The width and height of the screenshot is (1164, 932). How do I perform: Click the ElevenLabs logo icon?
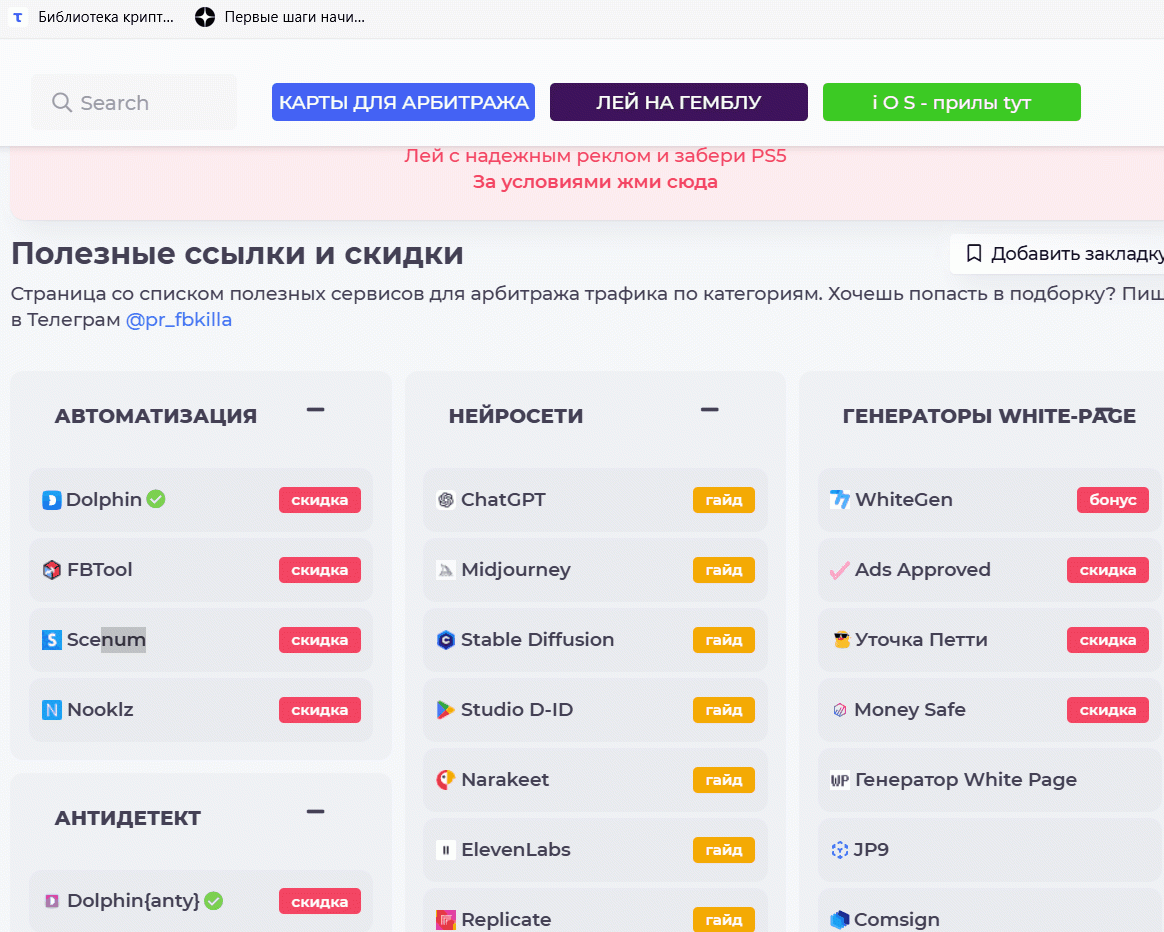pos(445,850)
